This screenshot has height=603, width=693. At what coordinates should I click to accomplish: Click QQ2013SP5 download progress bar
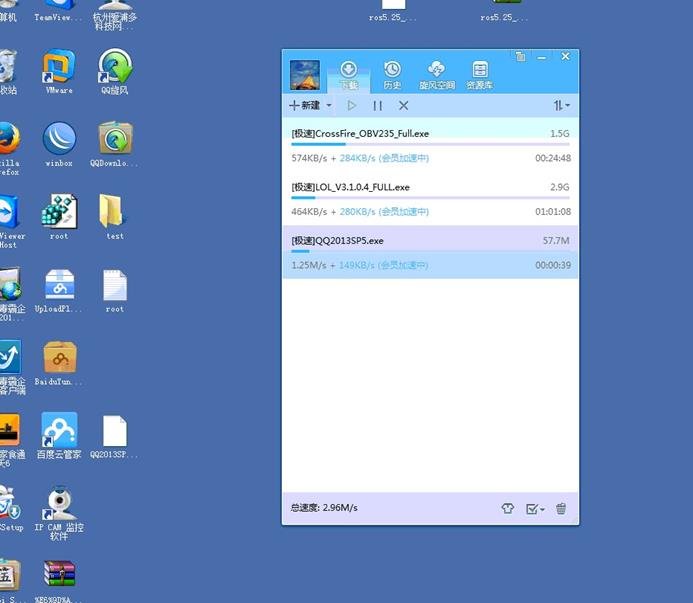point(430,251)
